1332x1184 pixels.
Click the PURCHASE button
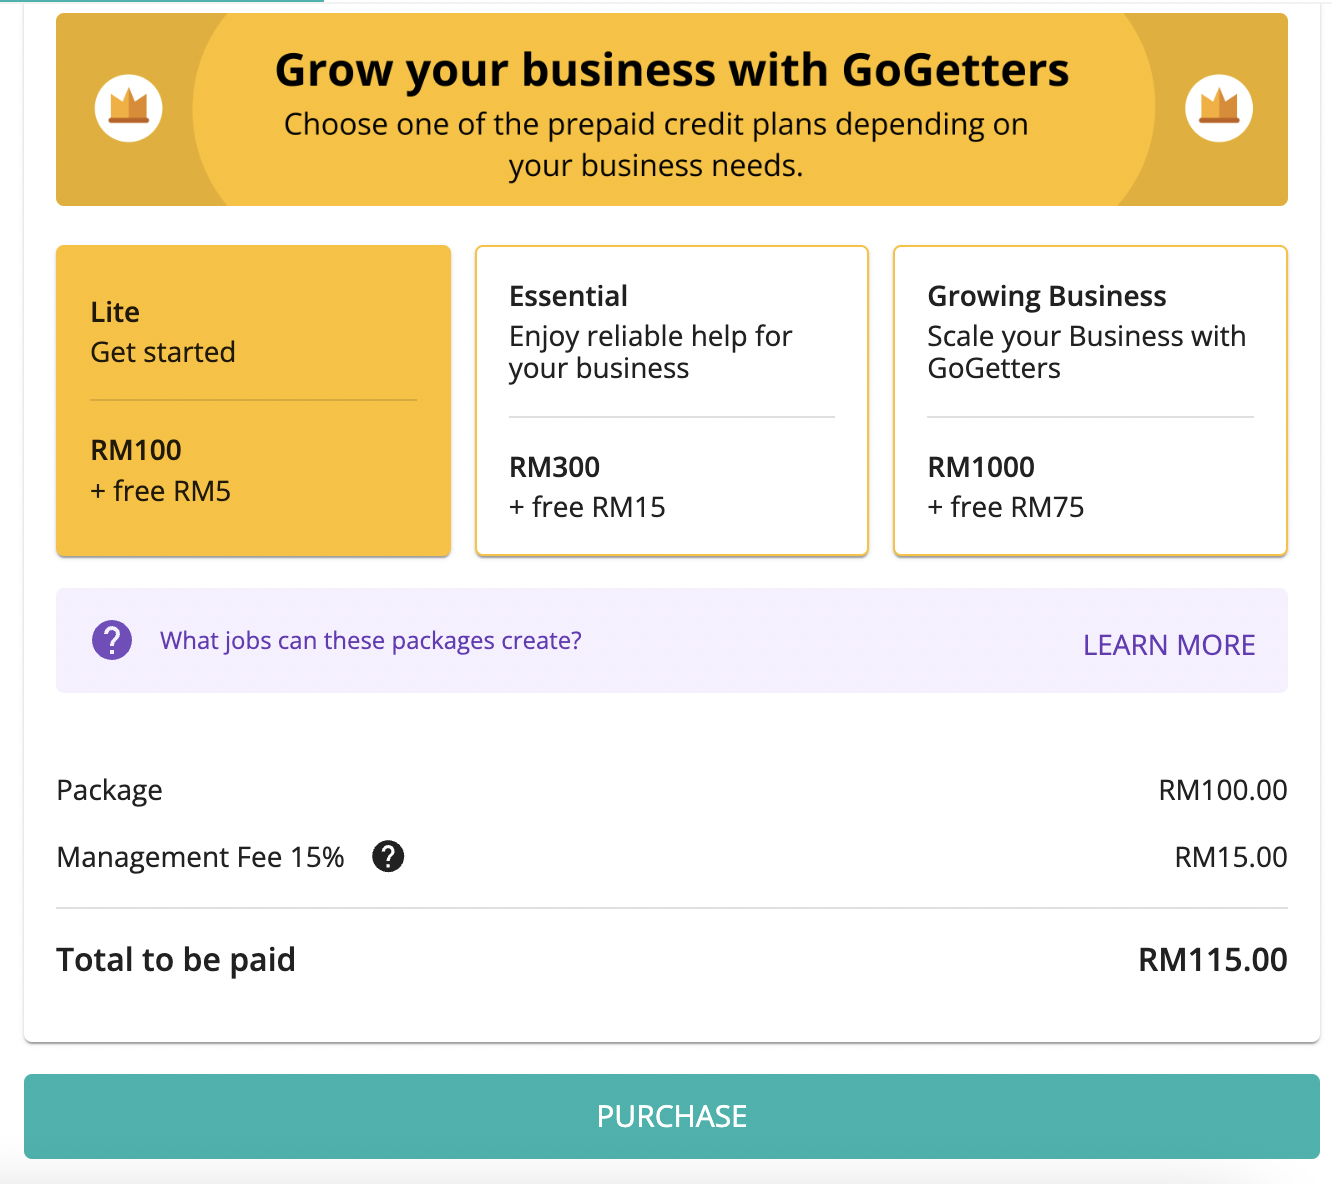[672, 1116]
